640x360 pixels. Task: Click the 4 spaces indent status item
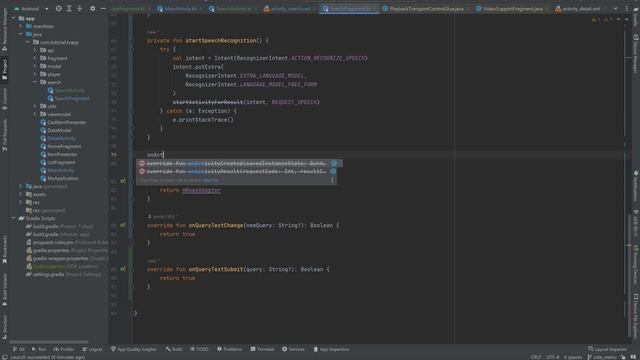pyautogui.click(x=573, y=357)
